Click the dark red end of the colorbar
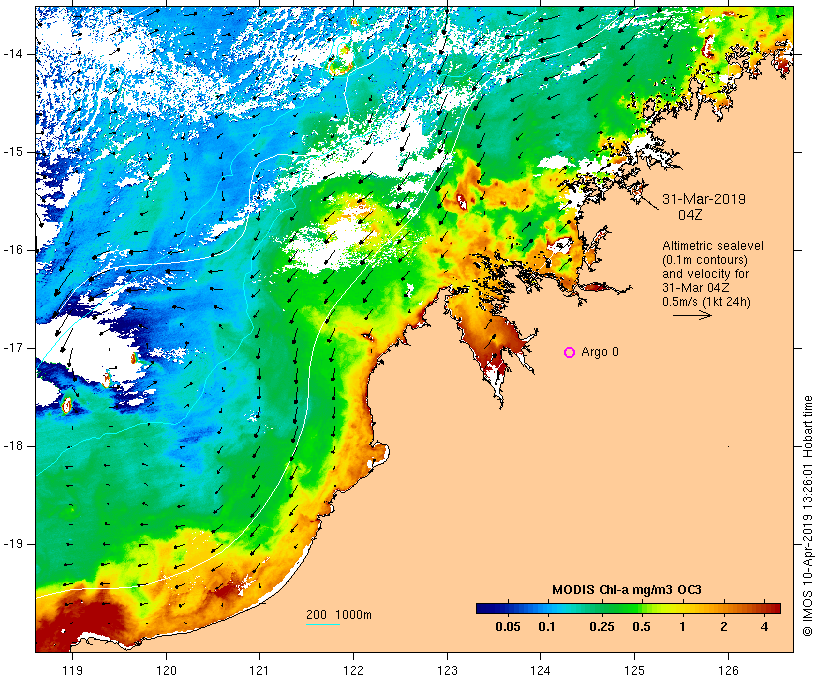The width and height of the screenshot is (820, 680). 772,608
